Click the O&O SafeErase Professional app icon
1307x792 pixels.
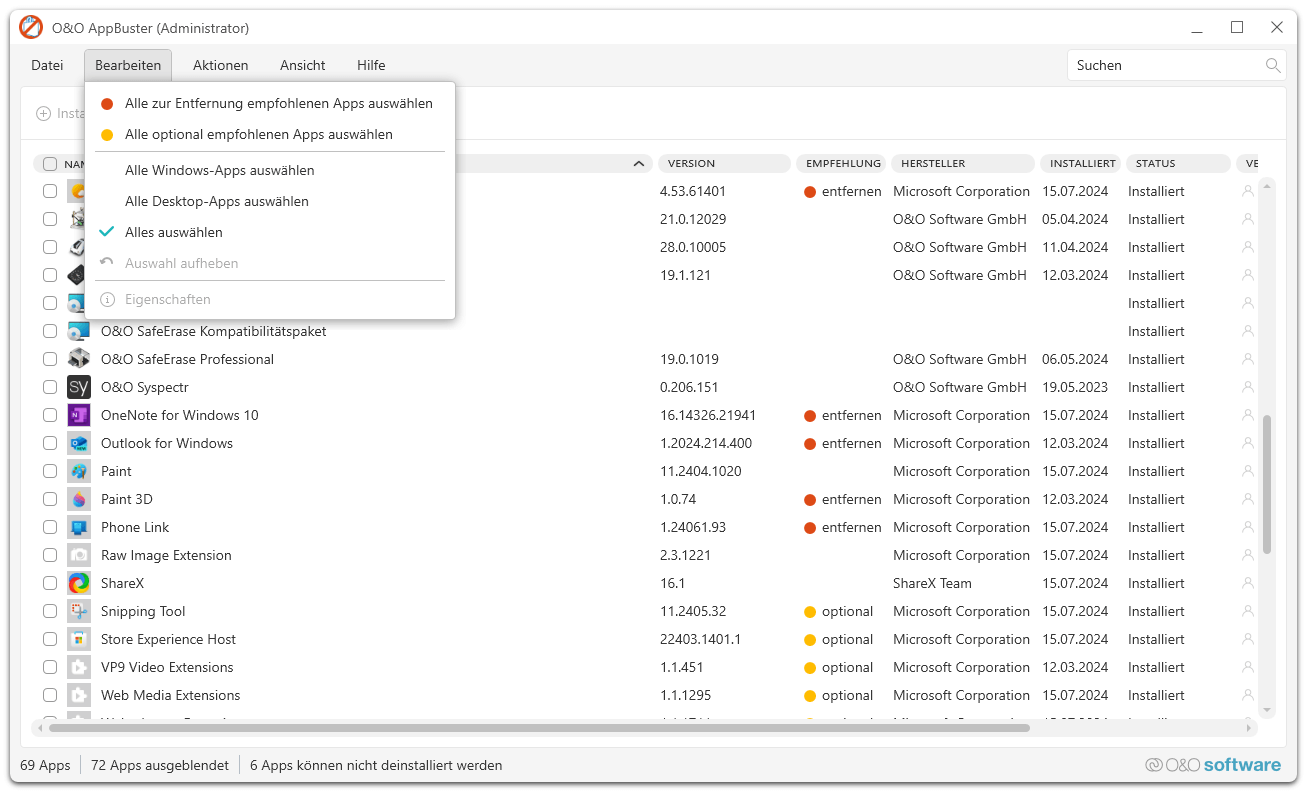[79, 359]
